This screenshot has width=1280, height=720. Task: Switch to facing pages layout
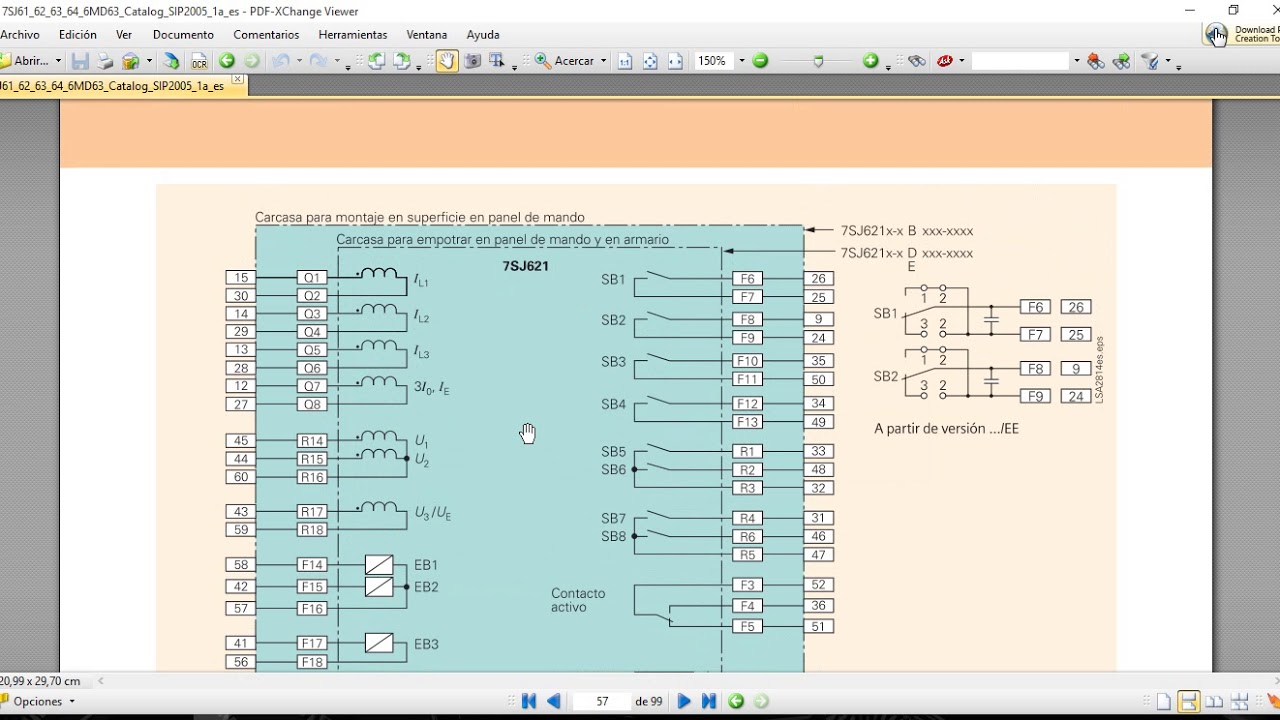[1214, 701]
